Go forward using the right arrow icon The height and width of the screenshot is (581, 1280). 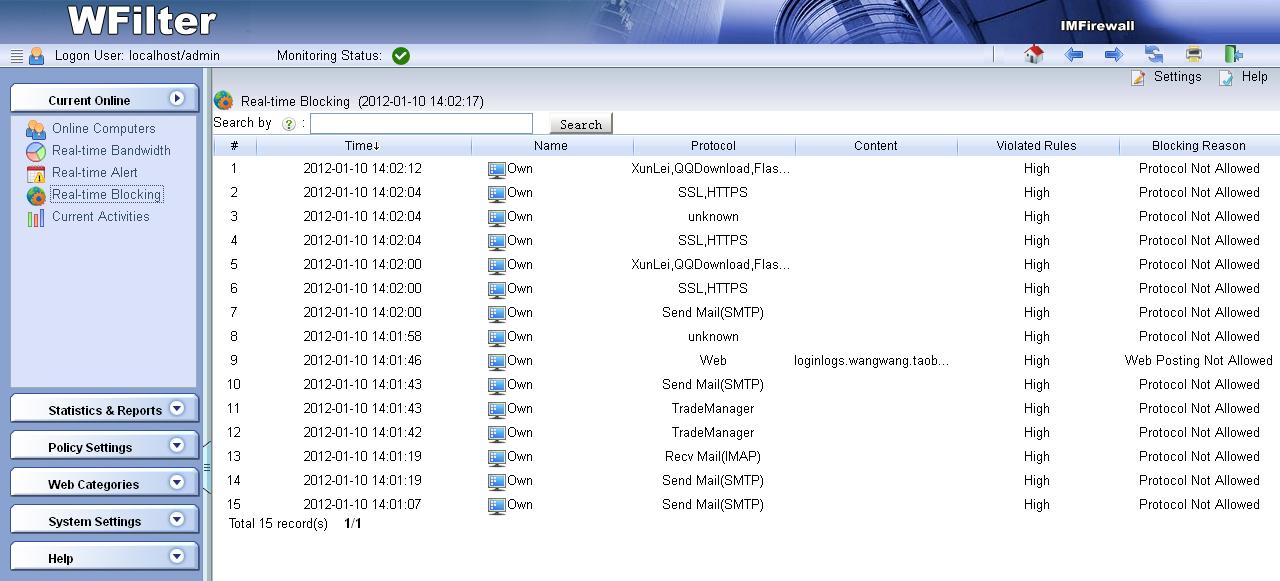[x=1113, y=55]
